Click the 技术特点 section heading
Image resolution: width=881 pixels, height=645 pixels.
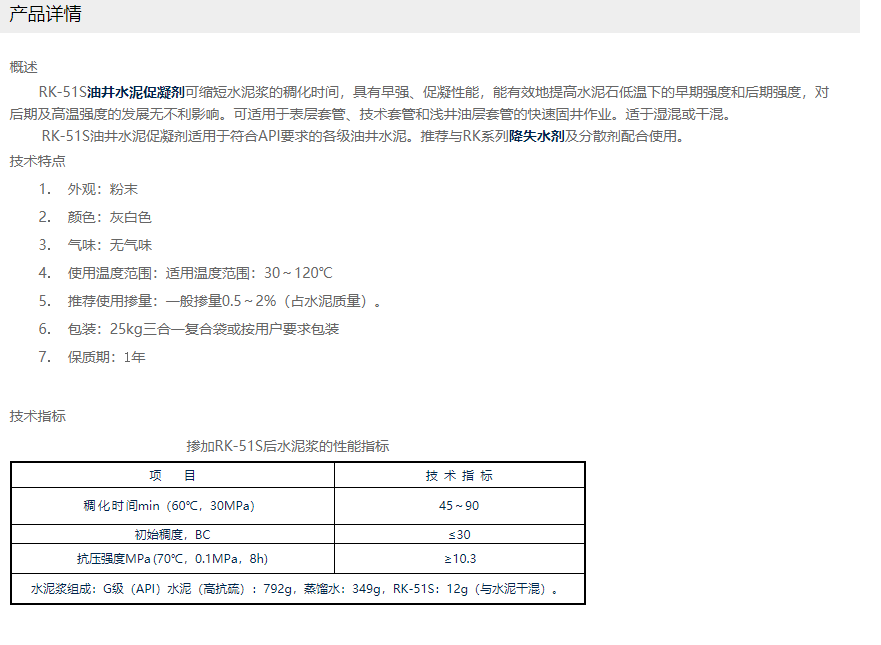click(38, 161)
